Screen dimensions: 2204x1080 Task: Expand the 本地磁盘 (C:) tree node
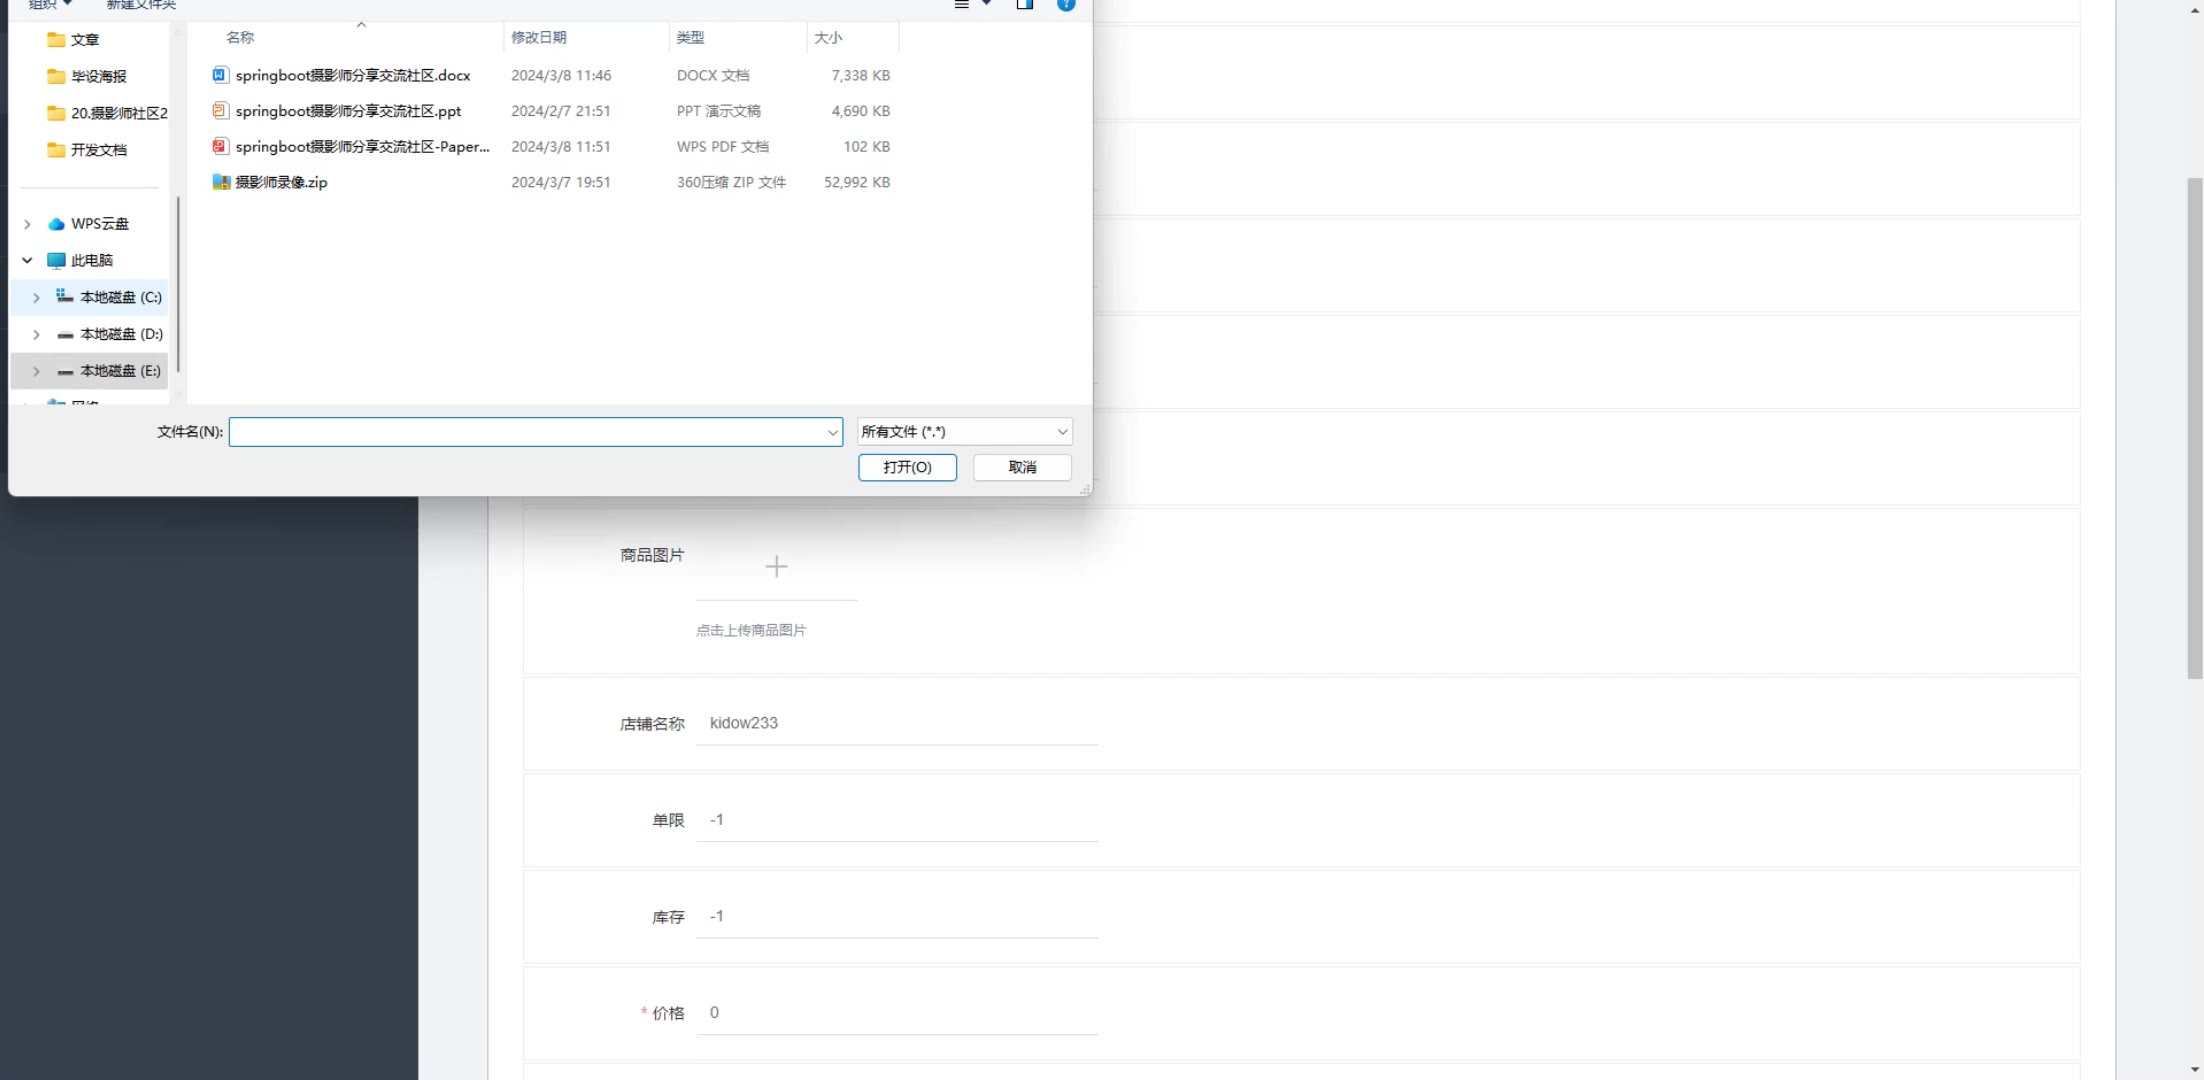pos(36,297)
